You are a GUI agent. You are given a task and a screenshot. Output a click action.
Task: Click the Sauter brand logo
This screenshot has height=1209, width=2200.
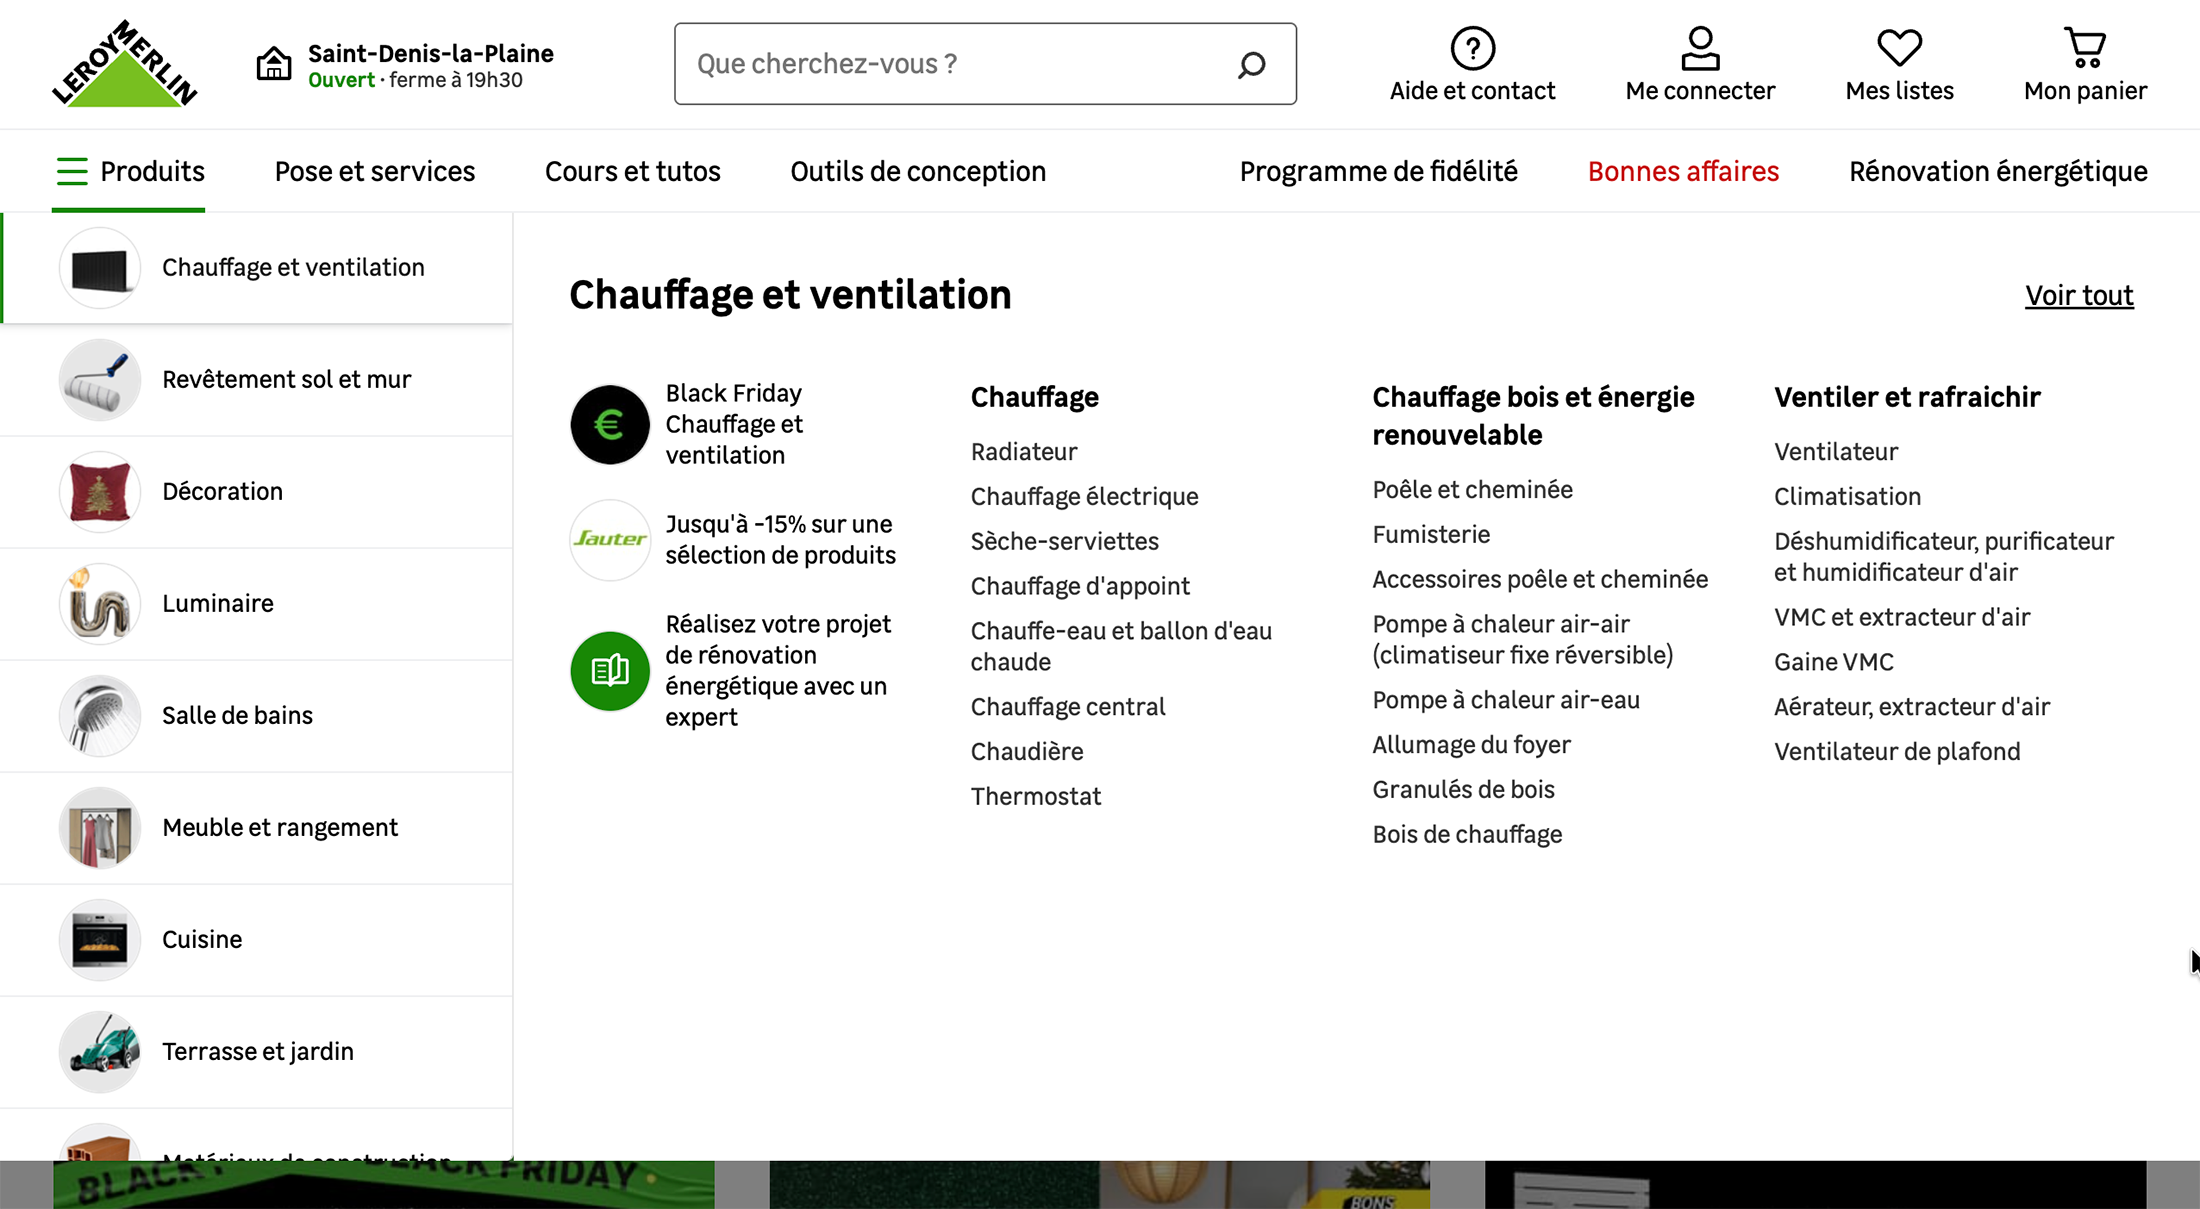coord(609,539)
